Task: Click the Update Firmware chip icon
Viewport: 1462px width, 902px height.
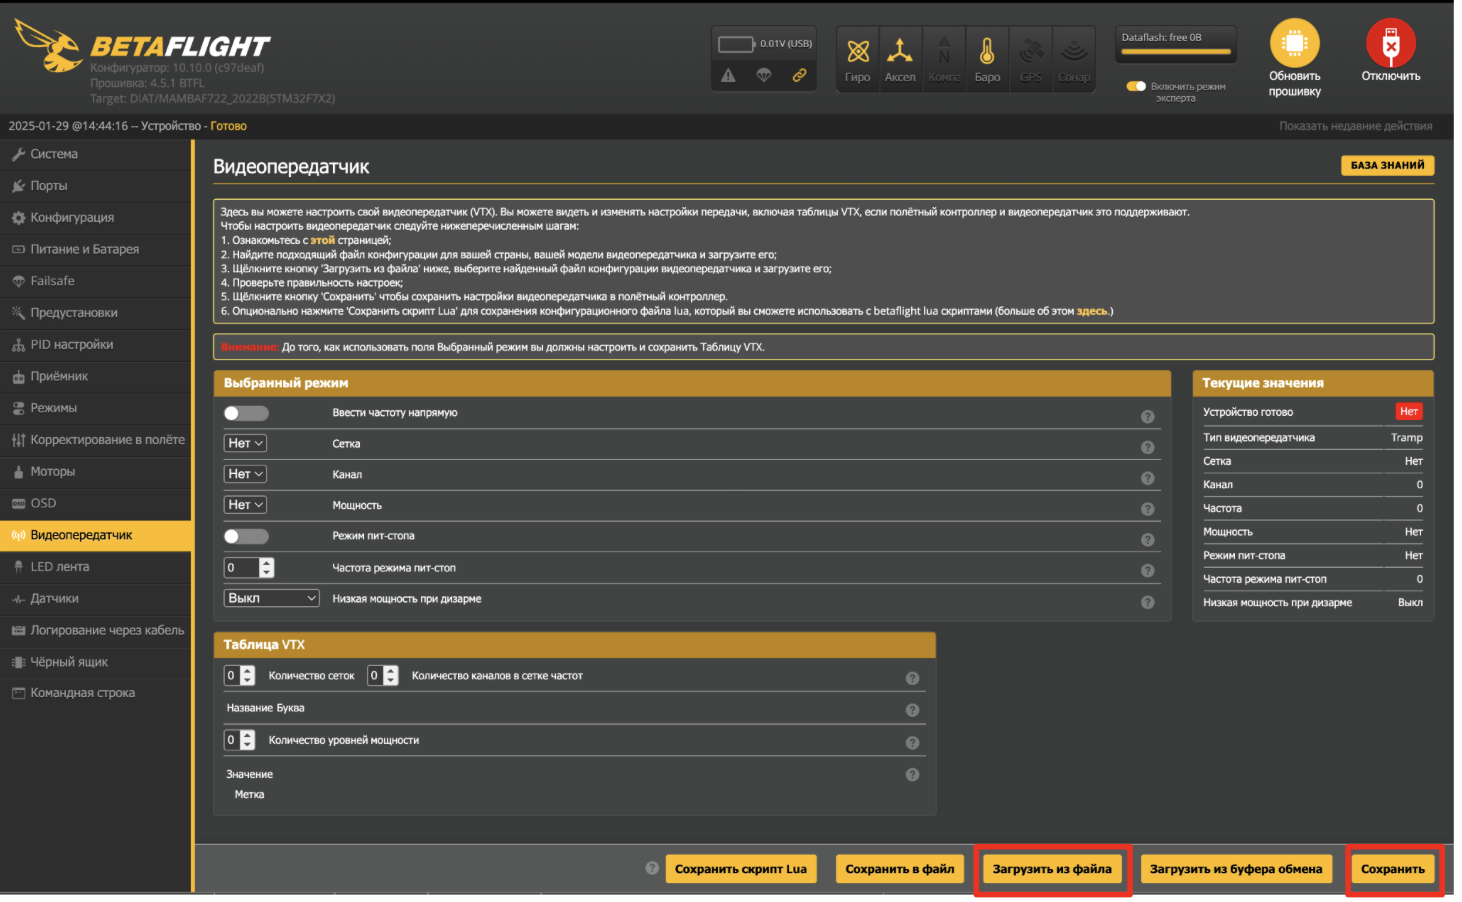Action: (x=1294, y=44)
